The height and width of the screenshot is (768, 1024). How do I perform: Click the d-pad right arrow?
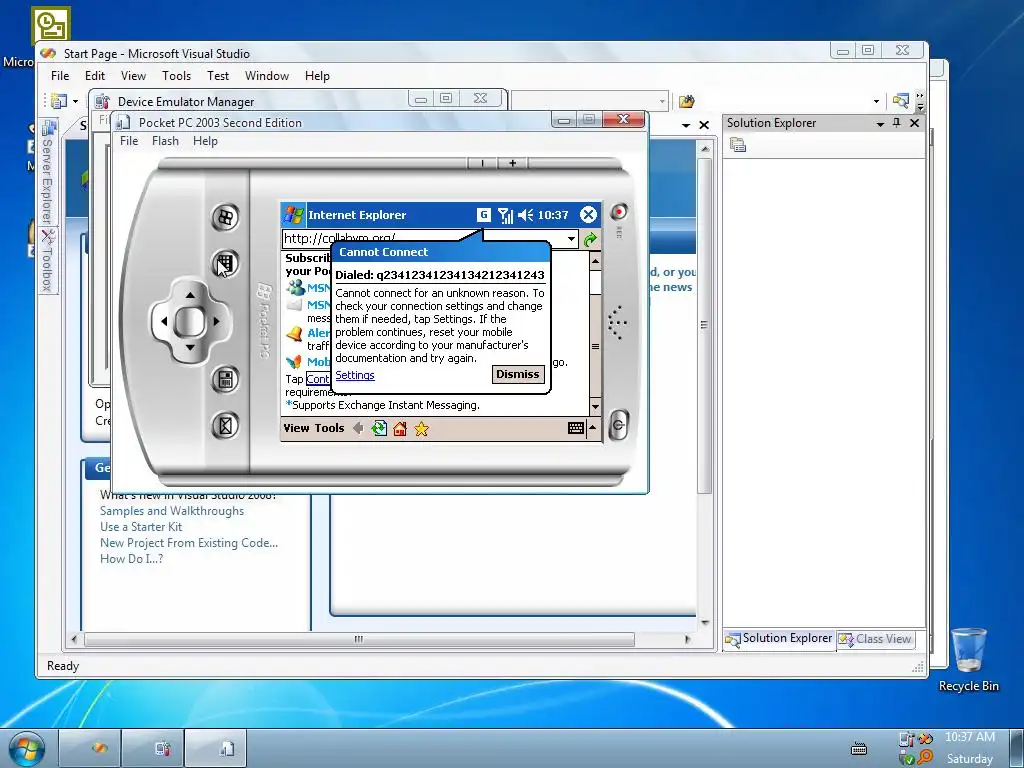point(216,321)
